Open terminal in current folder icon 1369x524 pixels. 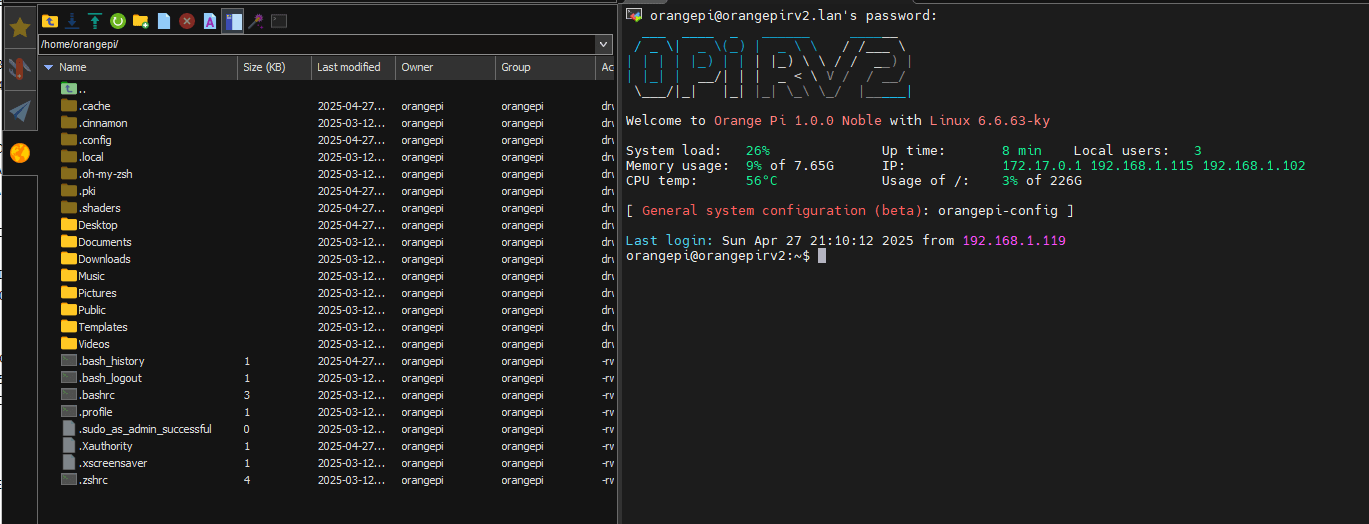[279, 20]
